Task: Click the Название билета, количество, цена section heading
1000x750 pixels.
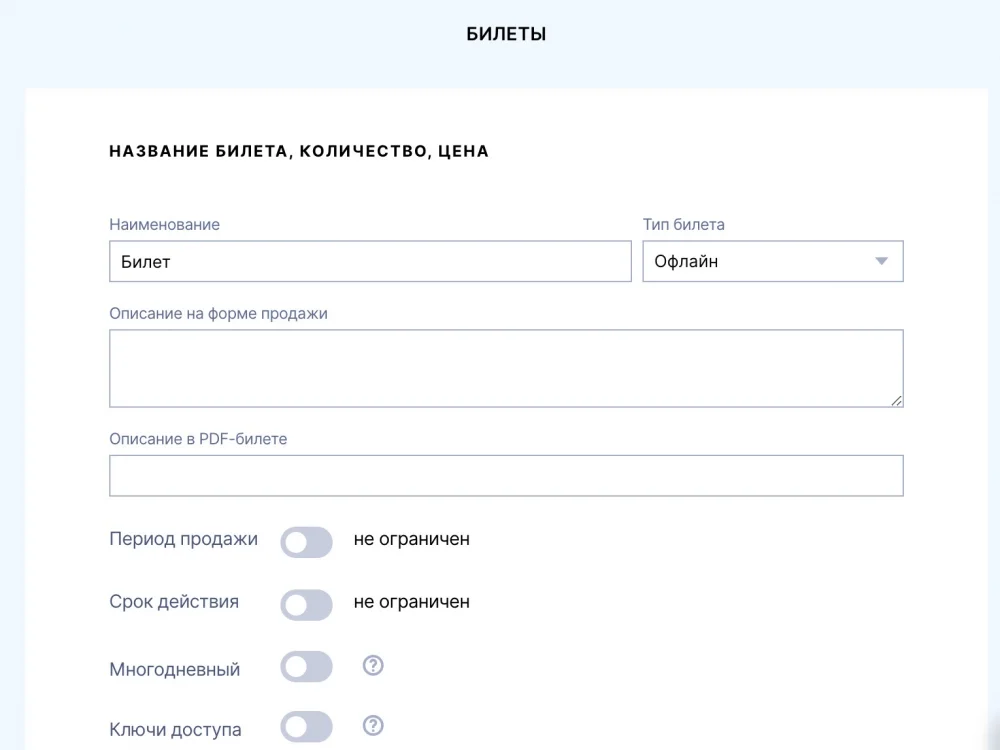Action: [x=299, y=152]
